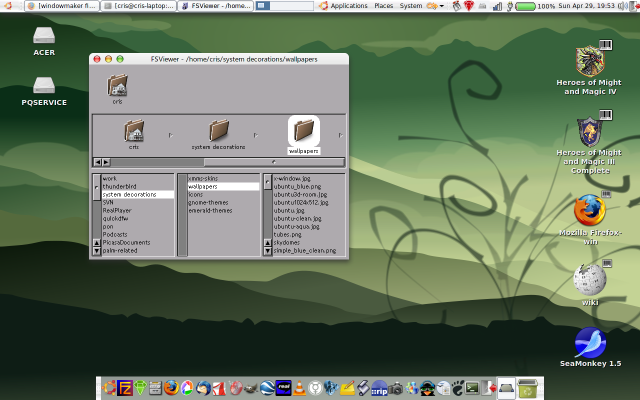
Task: Launch RealPlayer from the dock
Action: pyautogui.click(x=283, y=387)
